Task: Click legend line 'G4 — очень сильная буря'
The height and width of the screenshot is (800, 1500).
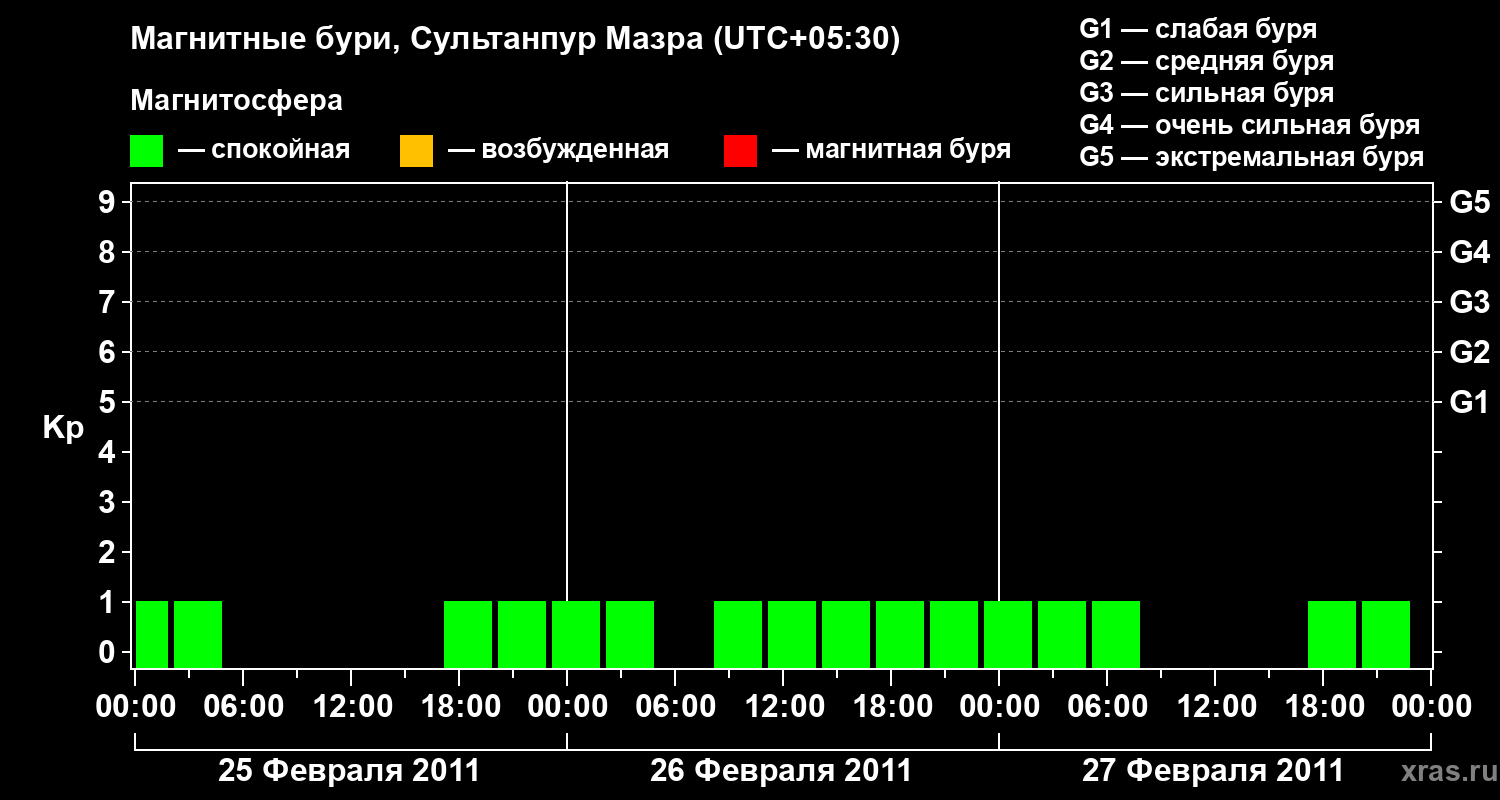Action: pos(1249,124)
